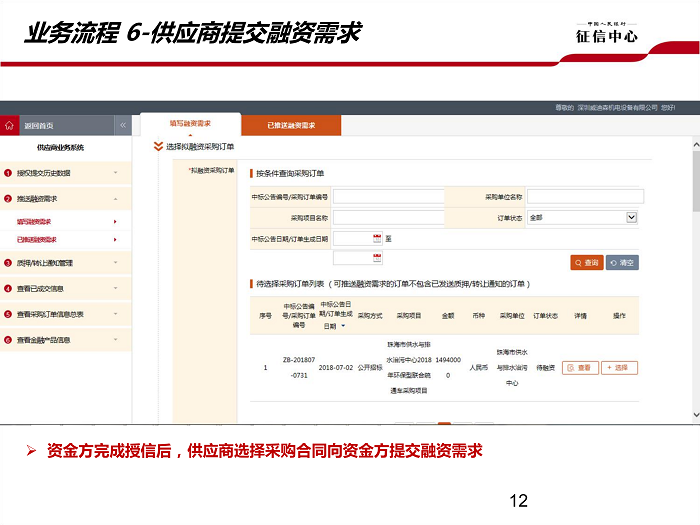Open the end date calendar picker icon
This screenshot has width=700, height=525.
click(x=377, y=258)
